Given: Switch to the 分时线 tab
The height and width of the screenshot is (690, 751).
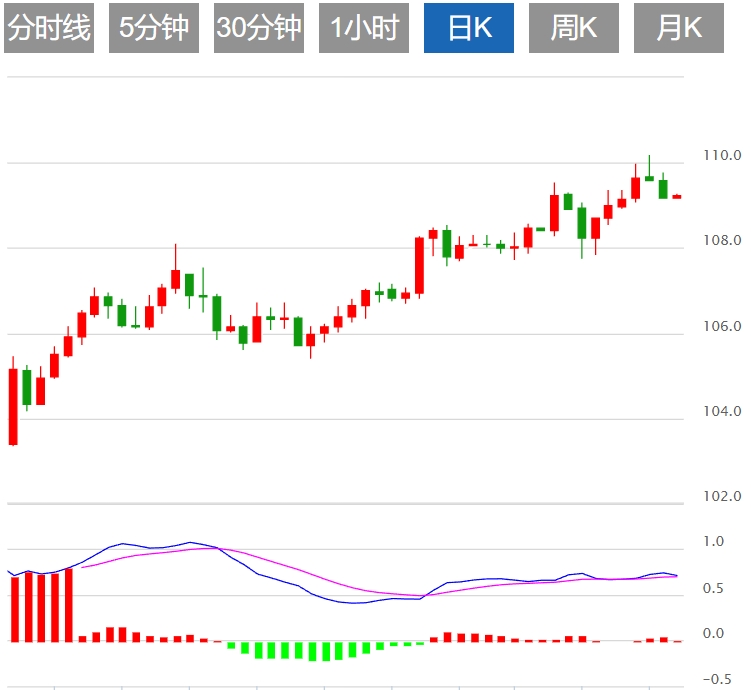Looking at the screenshot, I should coord(49,28).
